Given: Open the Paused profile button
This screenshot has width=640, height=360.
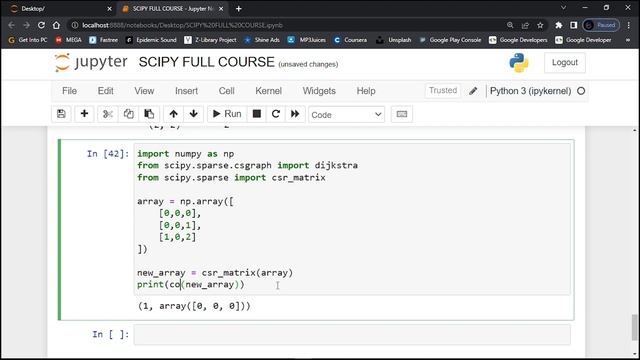Looking at the screenshot, I should (601, 25).
